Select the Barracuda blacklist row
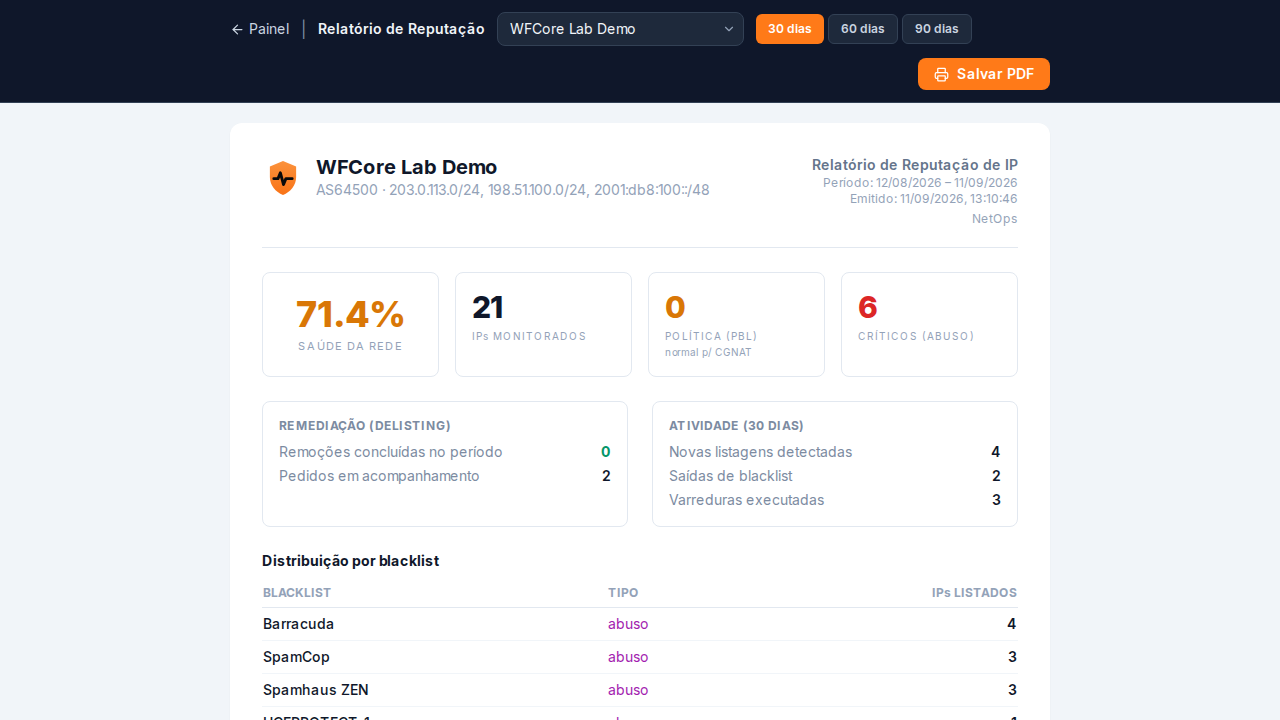The height and width of the screenshot is (720, 1280). coord(640,624)
